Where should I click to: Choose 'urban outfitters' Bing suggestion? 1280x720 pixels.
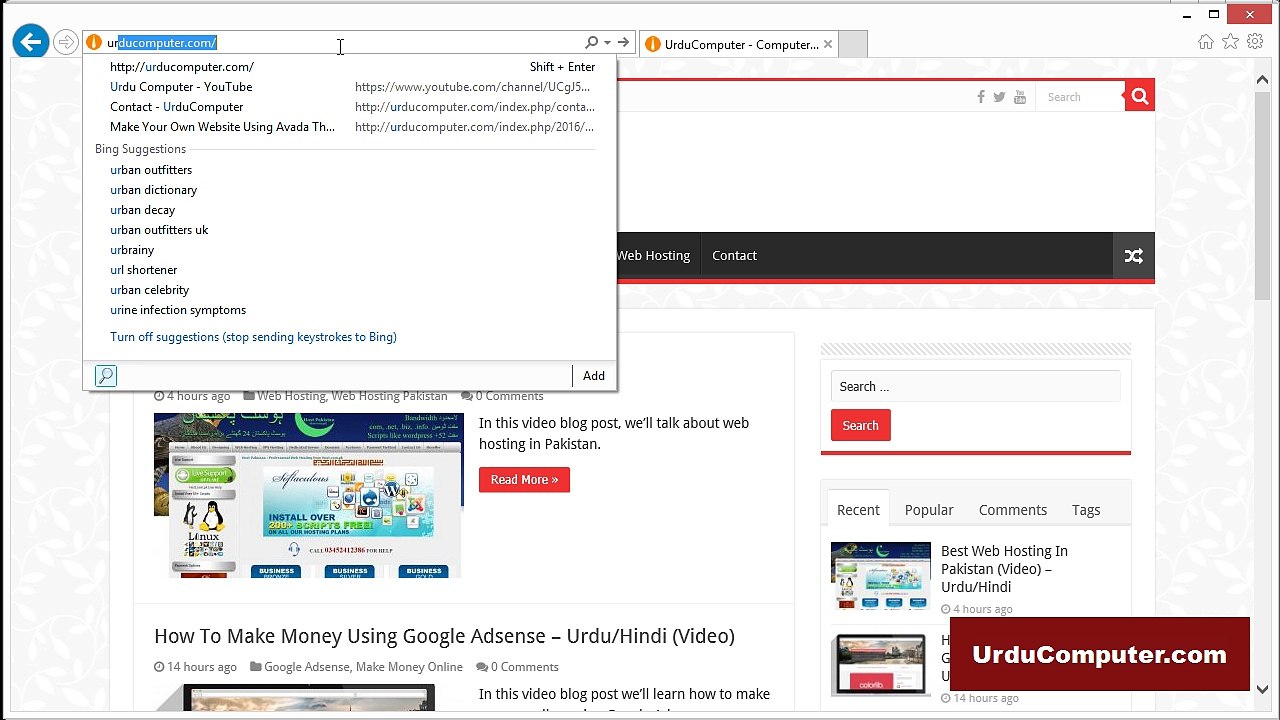[151, 170]
